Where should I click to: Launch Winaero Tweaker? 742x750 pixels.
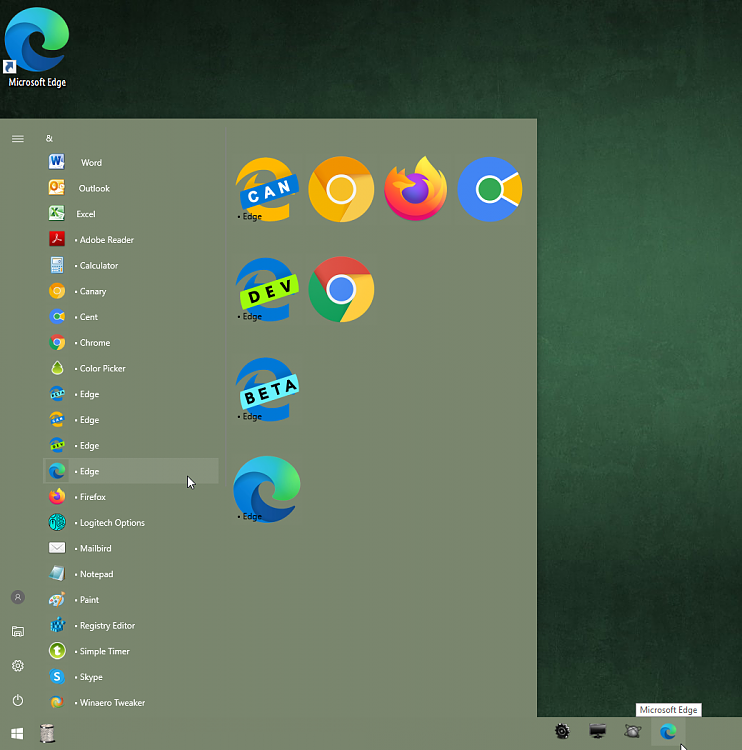[131, 703]
